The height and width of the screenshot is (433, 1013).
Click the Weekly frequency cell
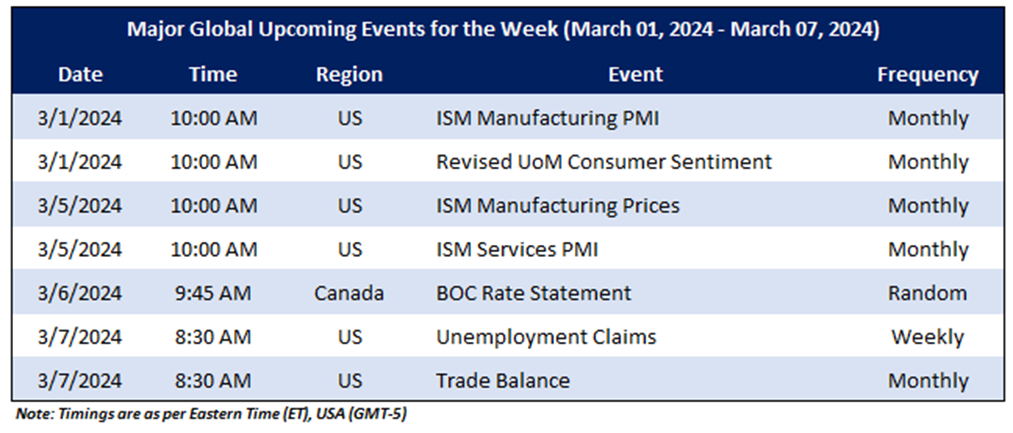927,337
